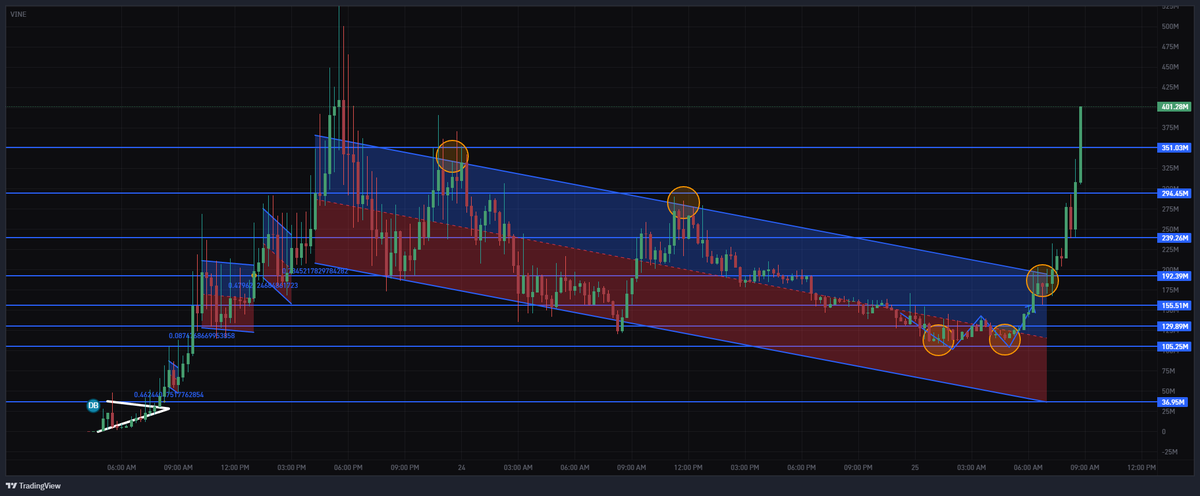Click the 0.4624 ratio text on chart
1200x496 pixels.
point(168,395)
